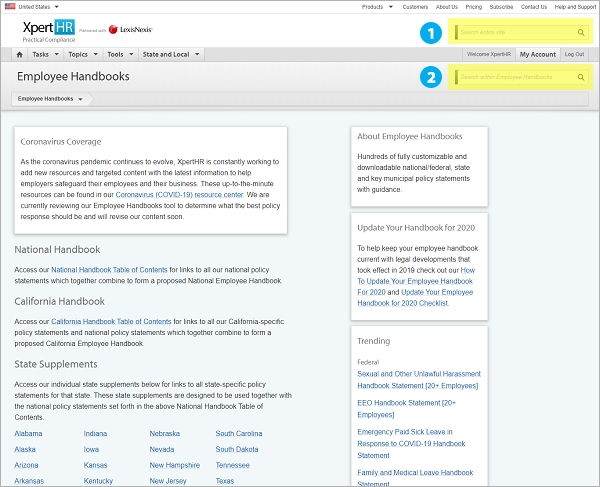The height and width of the screenshot is (487, 600).
Task: Select the South Carolina state supplement
Action: tap(239, 434)
